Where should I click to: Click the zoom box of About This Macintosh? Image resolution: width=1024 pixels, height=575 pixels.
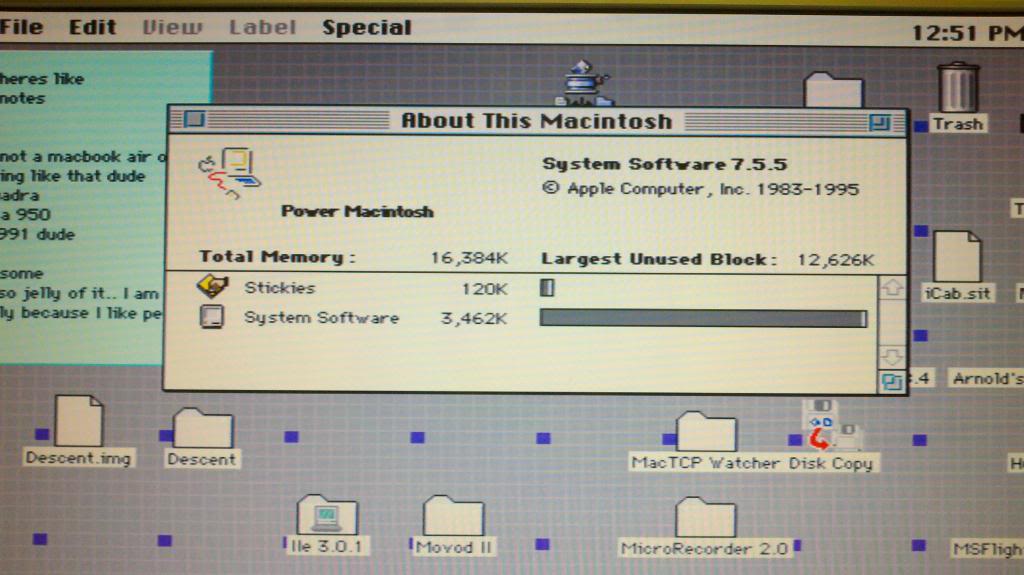(x=879, y=122)
